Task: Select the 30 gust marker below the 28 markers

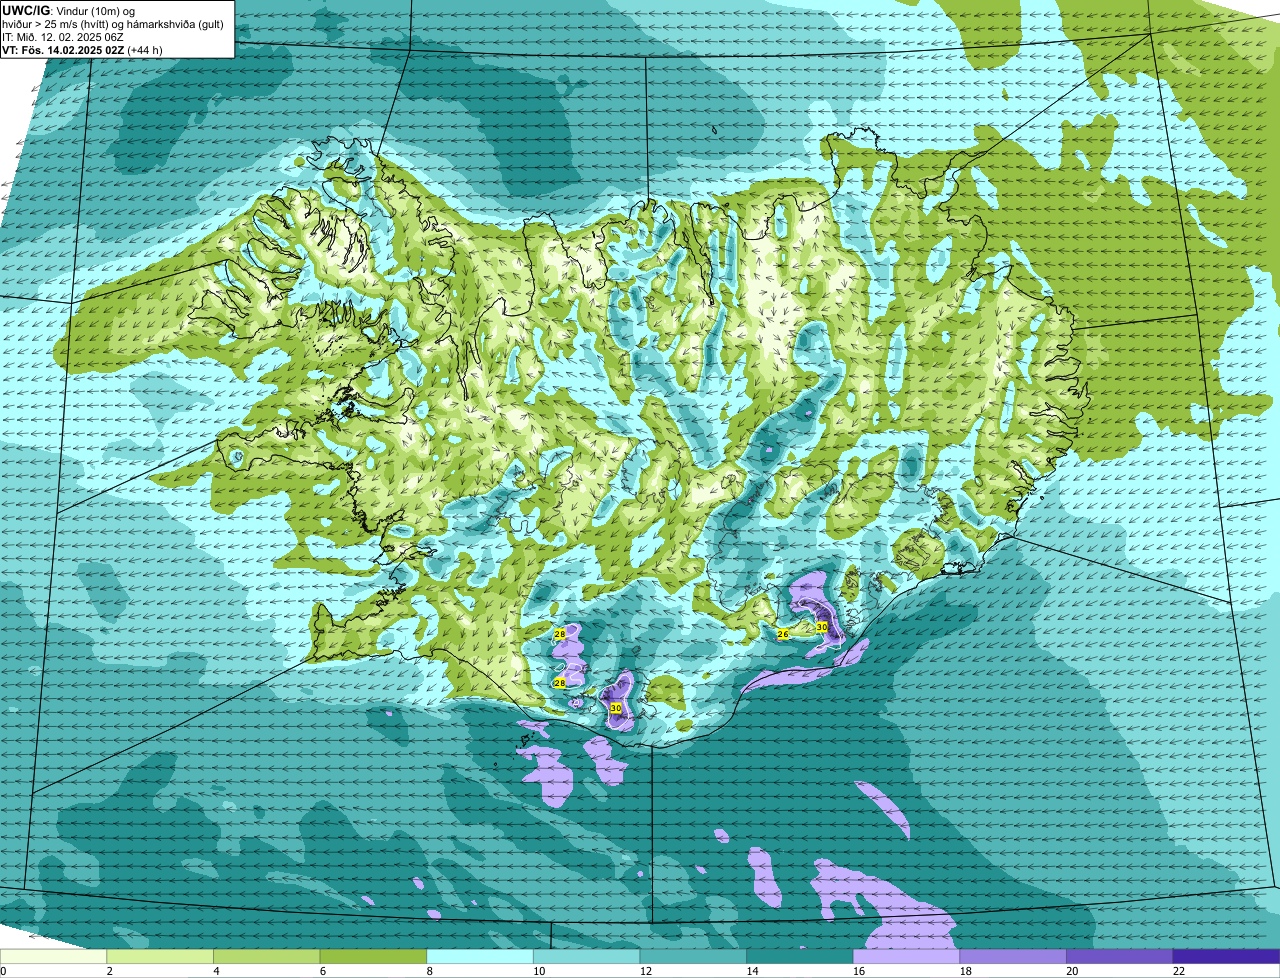Action: click(616, 708)
